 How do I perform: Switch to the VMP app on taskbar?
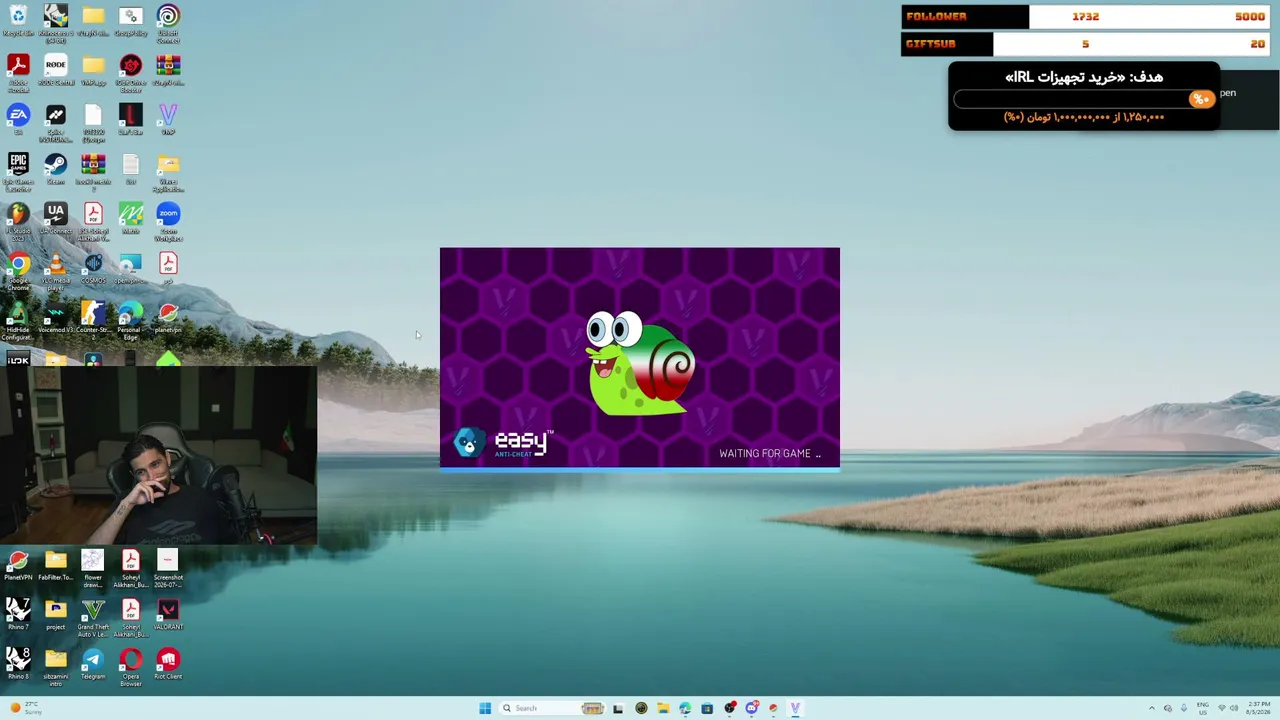pyautogui.click(x=795, y=708)
